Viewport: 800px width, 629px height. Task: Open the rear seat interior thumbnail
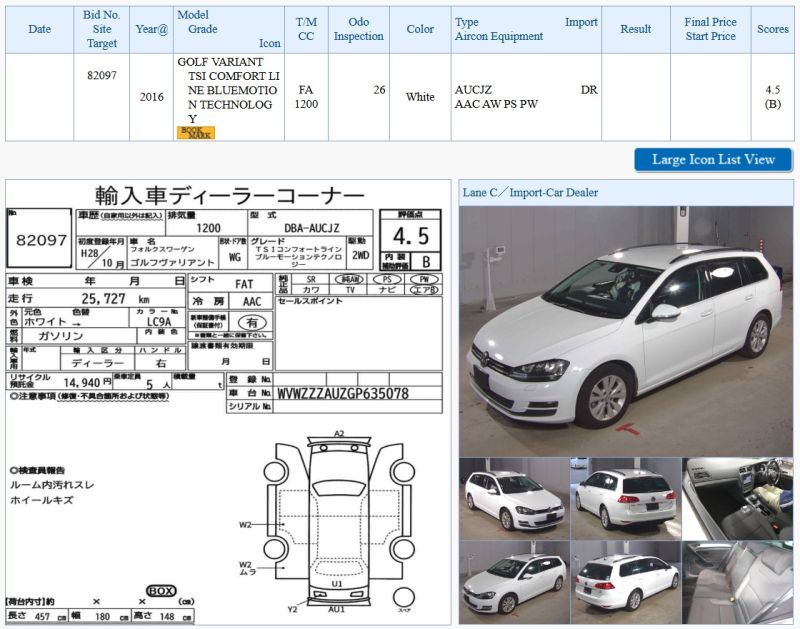pos(738,583)
